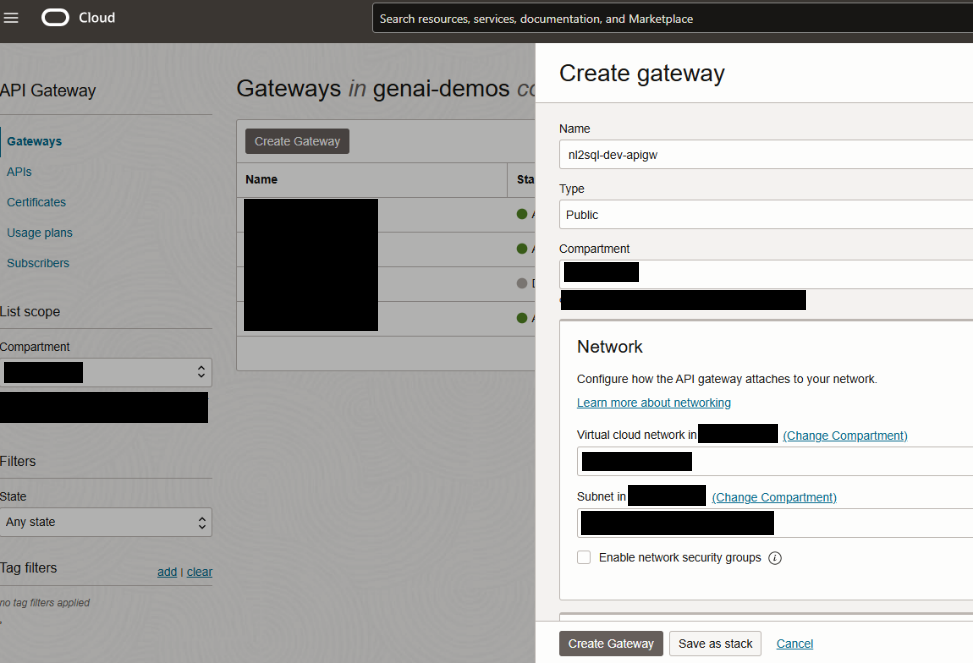This screenshot has width=973, height=663.
Task: Select Subscribers in the sidebar
Action: point(38,263)
